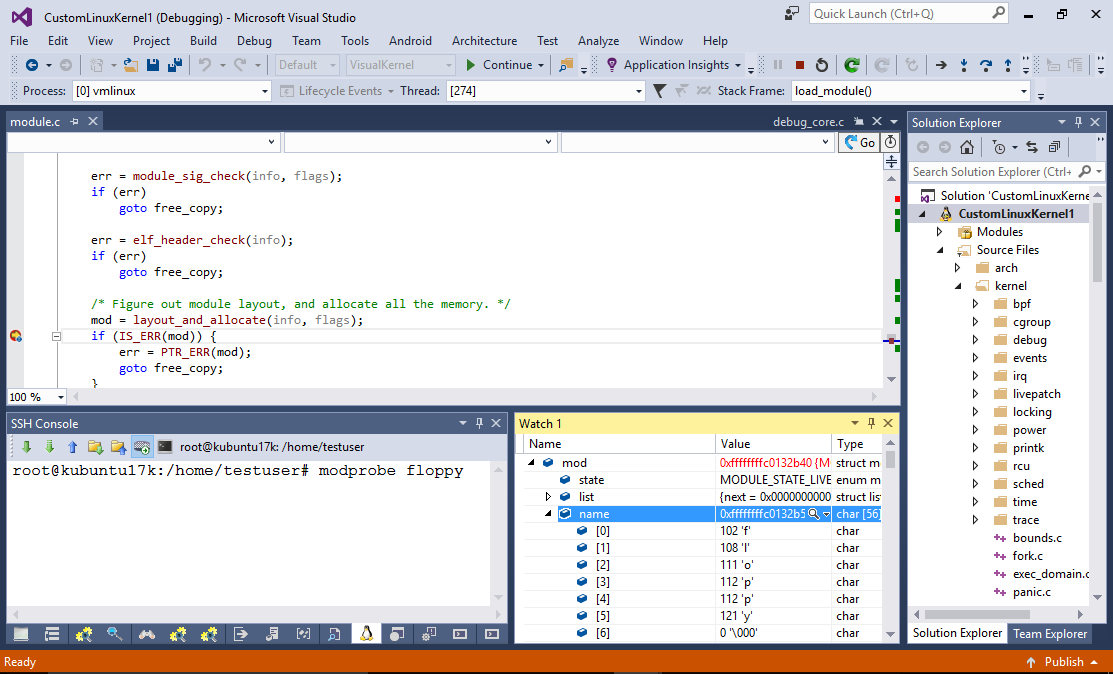Toggle the highlighted network icon in SSH Console toolbar
Image resolution: width=1113 pixels, height=674 pixels.
142,447
